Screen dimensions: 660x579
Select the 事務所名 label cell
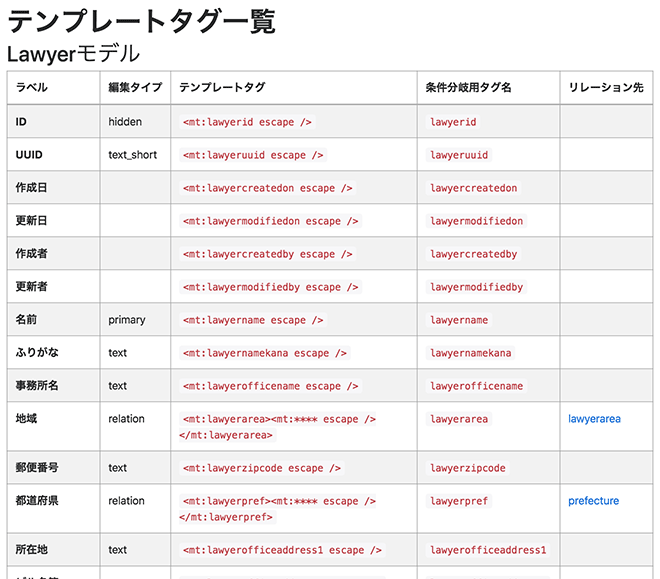point(53,386)
